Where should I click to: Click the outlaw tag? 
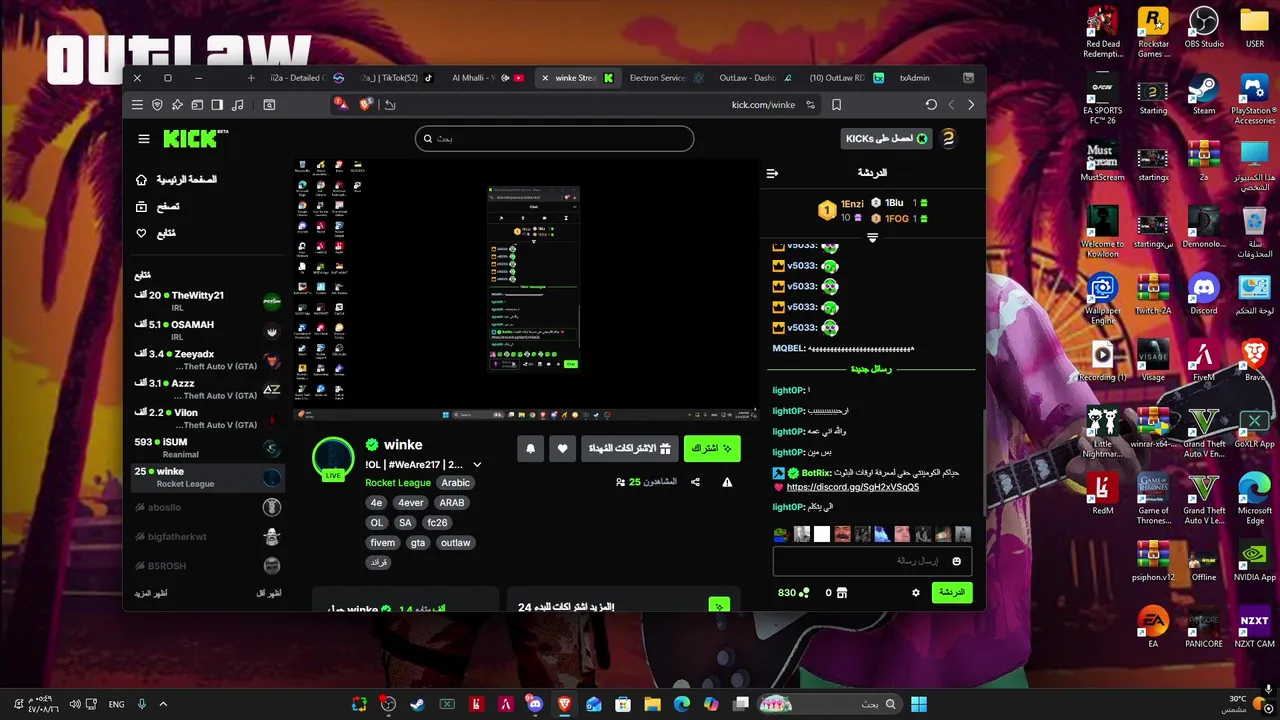[455, 543]
